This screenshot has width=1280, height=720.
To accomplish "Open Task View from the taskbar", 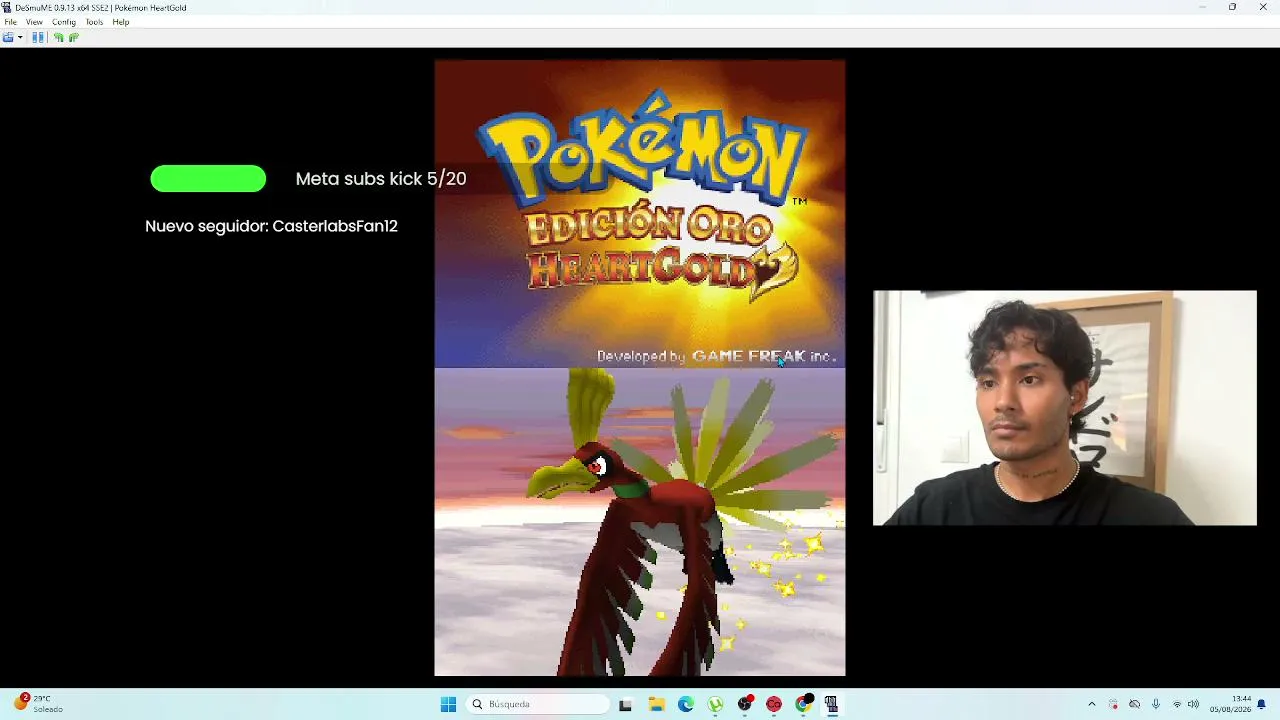I will 625,704.
